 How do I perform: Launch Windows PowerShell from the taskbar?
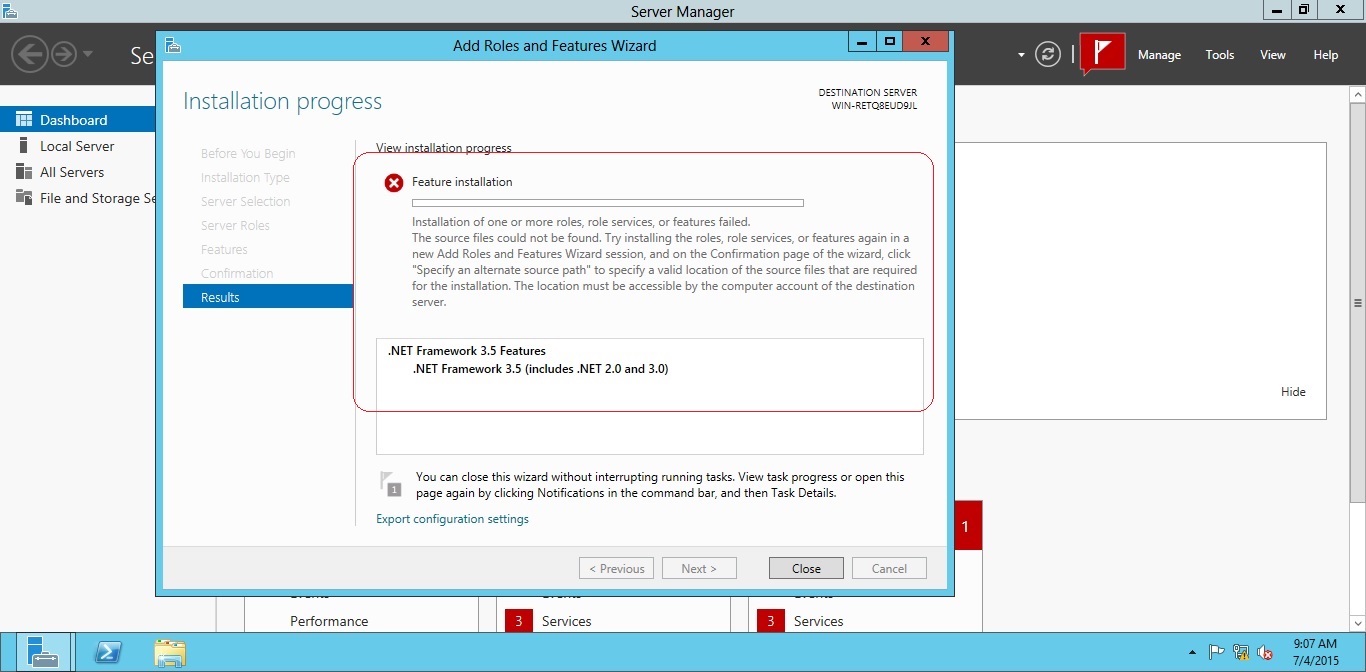(107, 651)
